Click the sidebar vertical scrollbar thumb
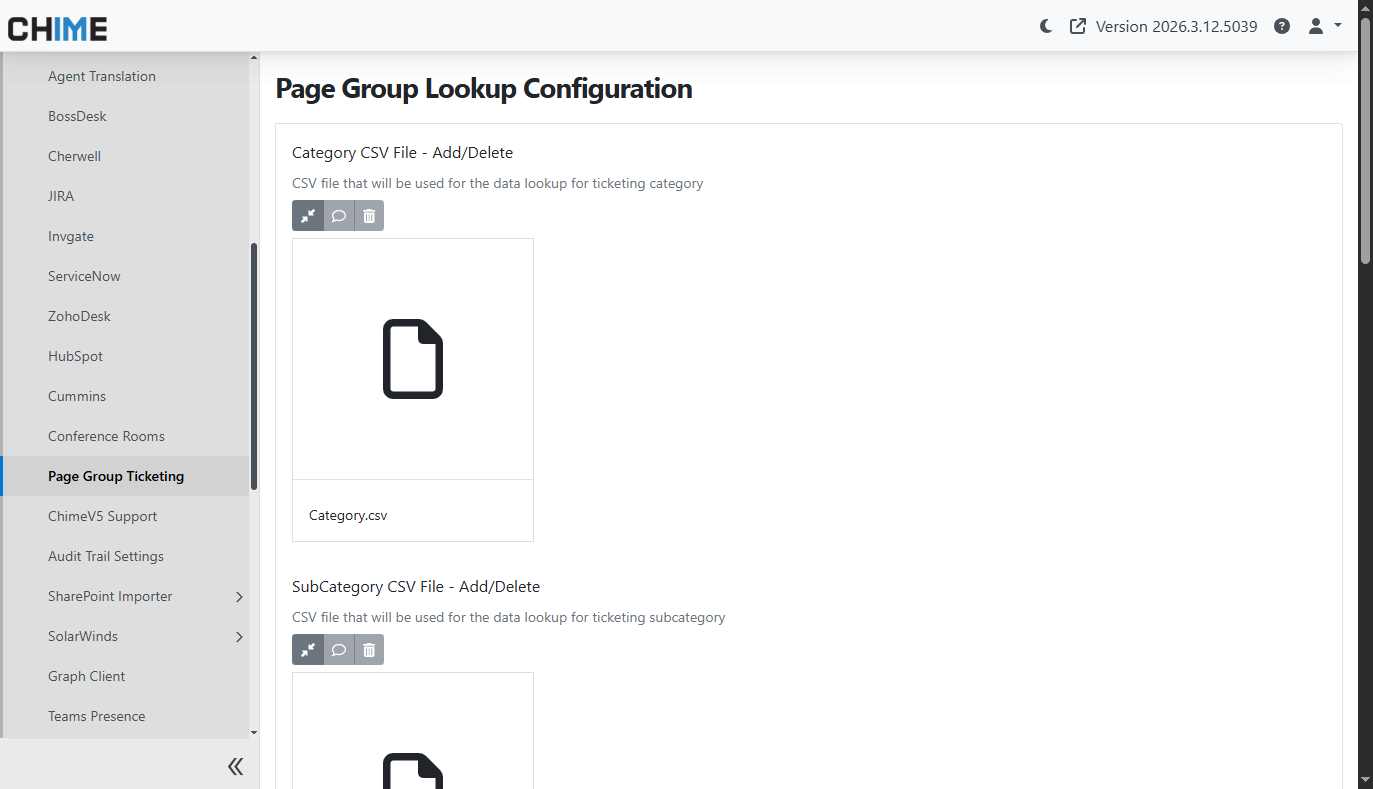The height and width of the screenshot is (789, 1373). point(254,365)
